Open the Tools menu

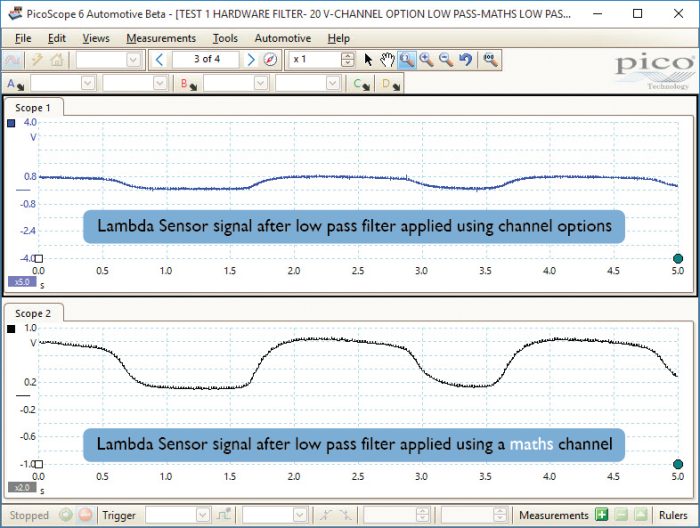225,38
